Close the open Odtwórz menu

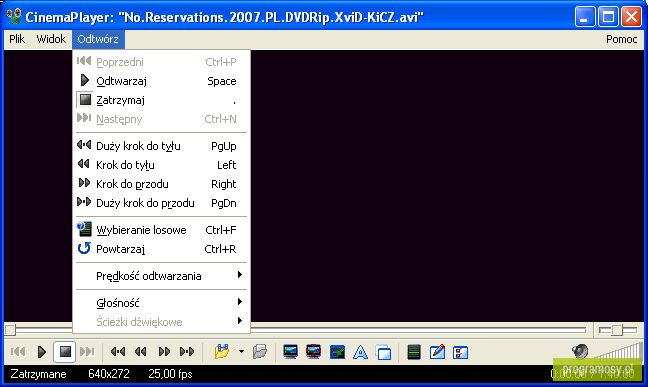[98, 39]
